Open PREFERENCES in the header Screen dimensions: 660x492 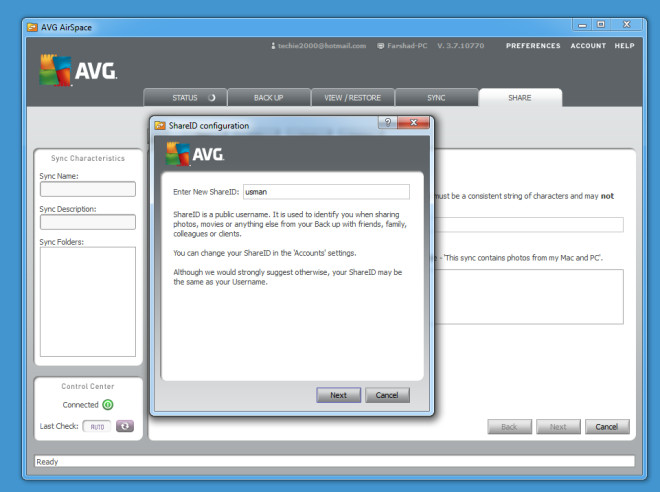point(533,45)
